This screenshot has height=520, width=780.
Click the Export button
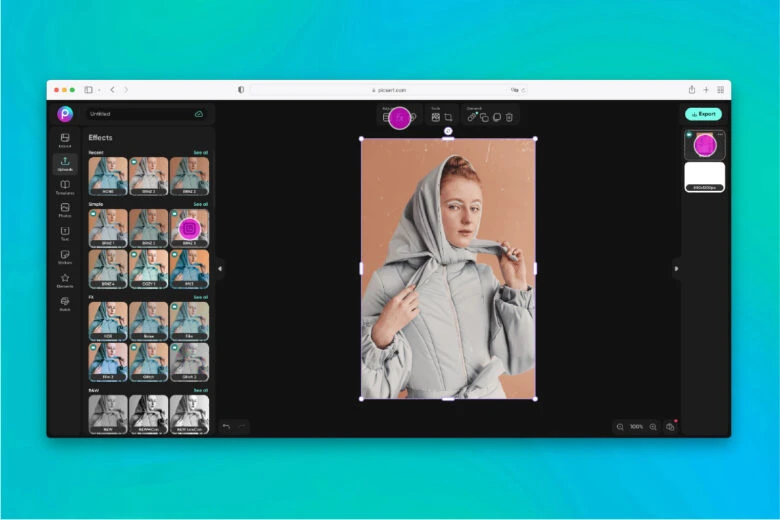coord(703,114)
